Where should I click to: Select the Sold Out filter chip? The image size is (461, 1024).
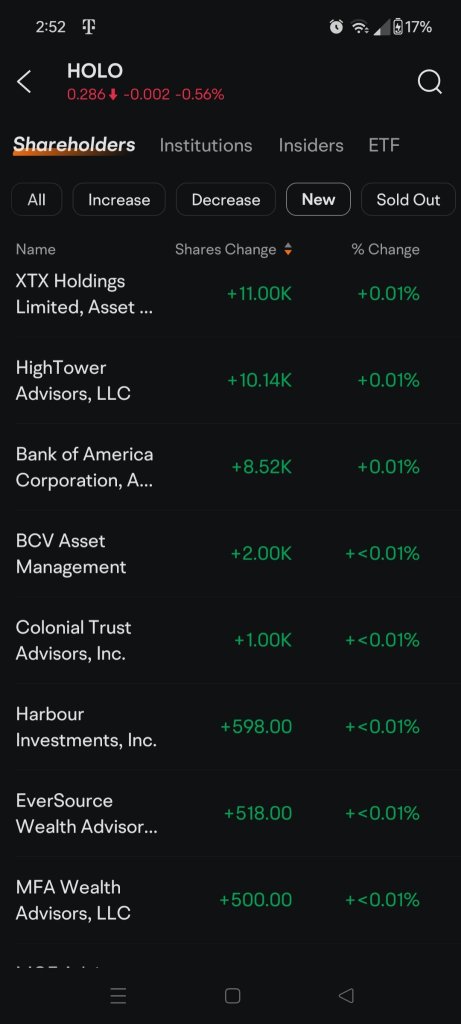pyautogui.click(x=408, y=199)
